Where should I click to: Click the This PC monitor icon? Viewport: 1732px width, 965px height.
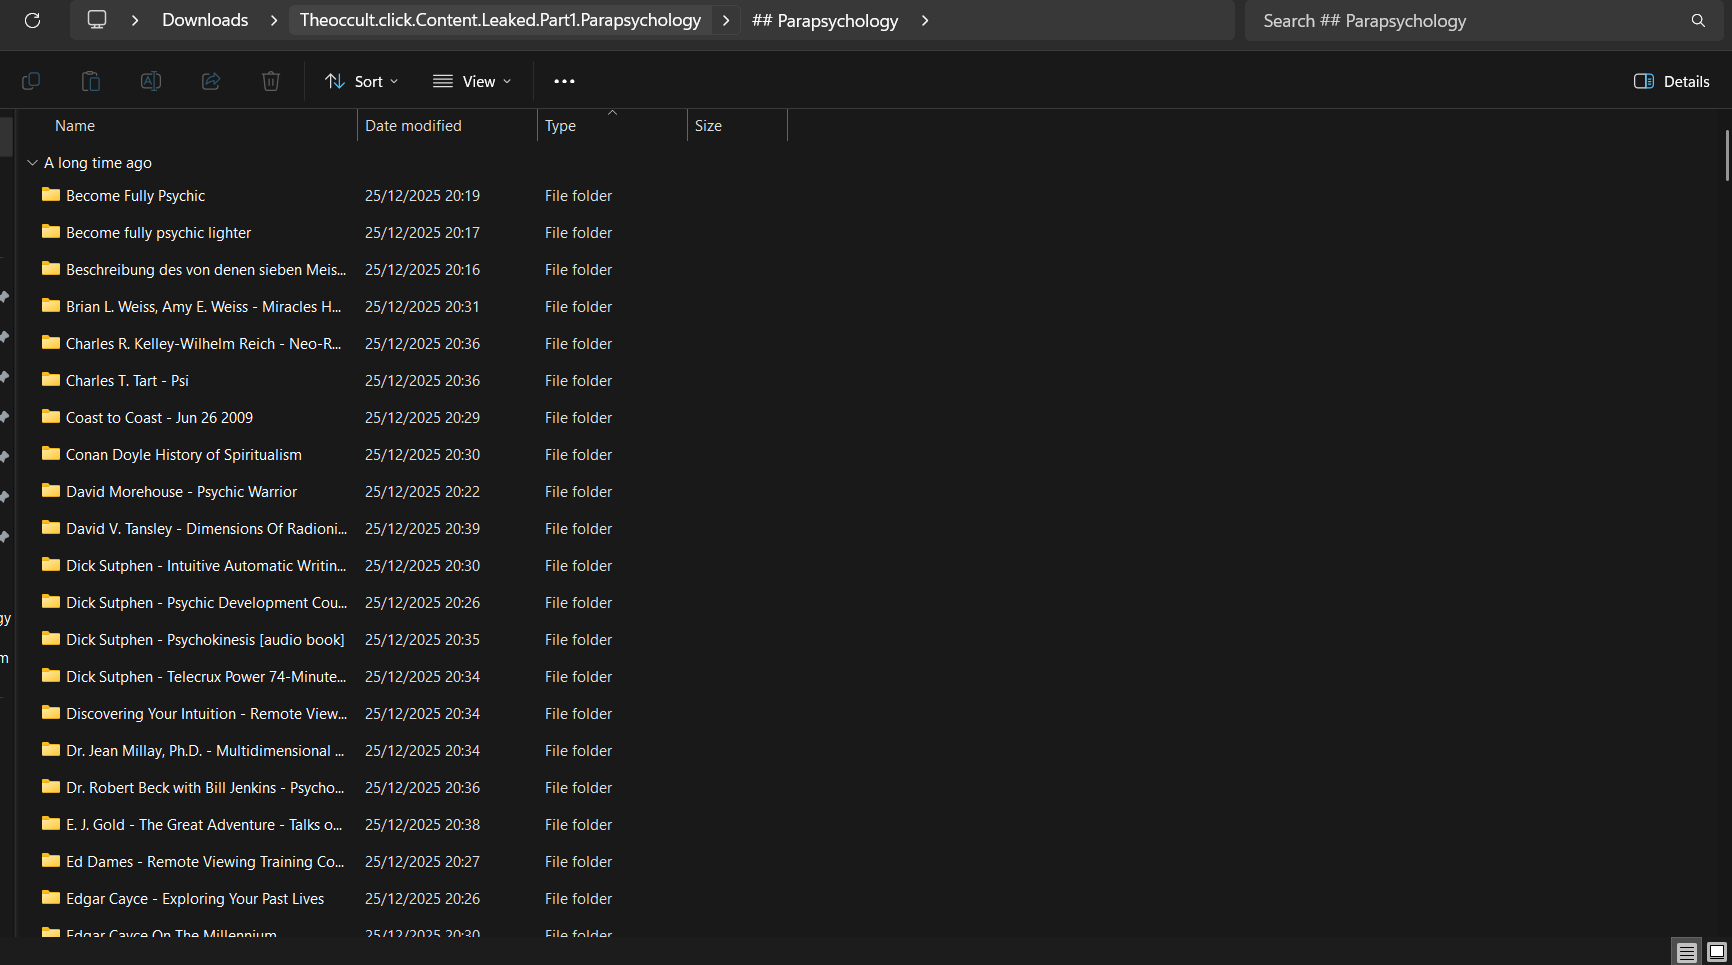tap(97, 20)
